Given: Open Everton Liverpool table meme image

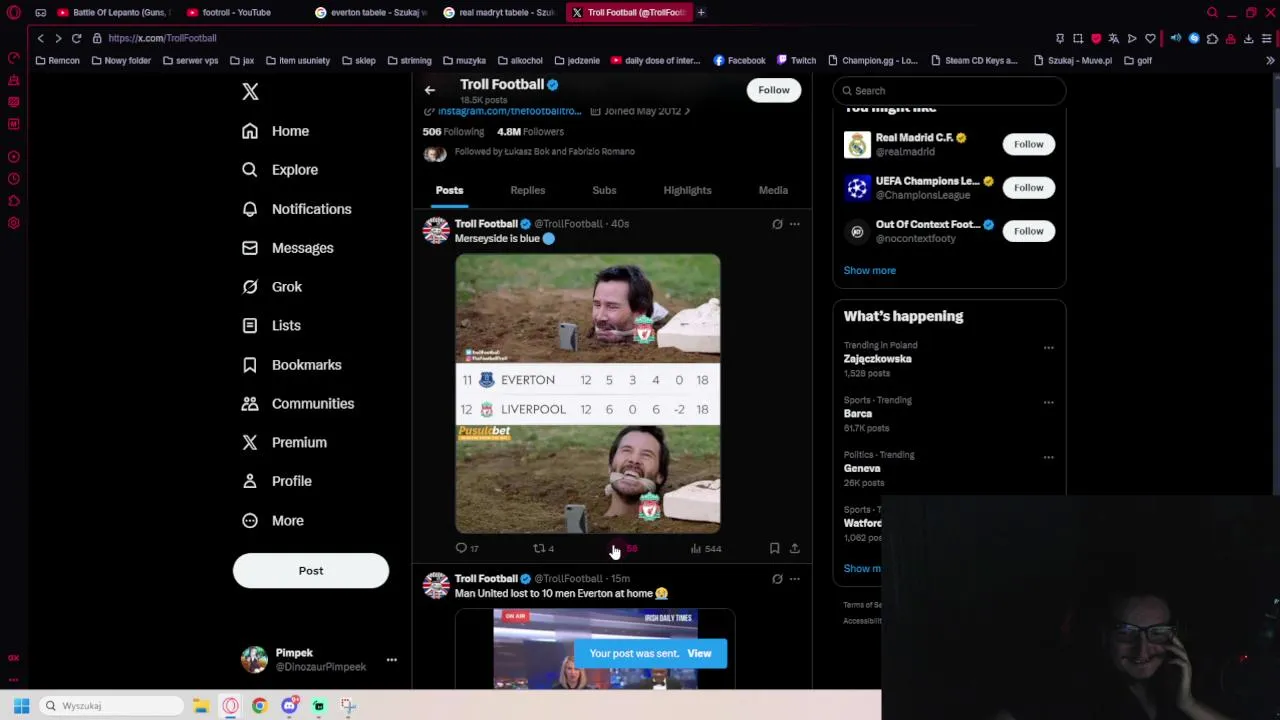Looking at the screenshot, I should pos(588,393).
